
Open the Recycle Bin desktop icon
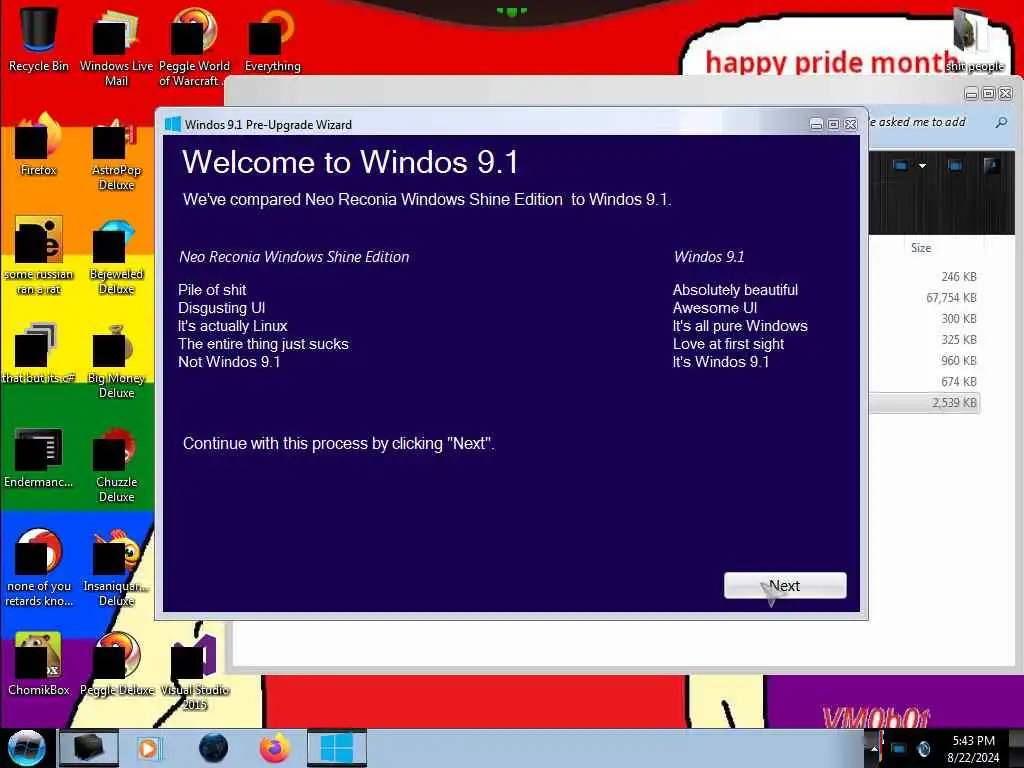(39, 39)
